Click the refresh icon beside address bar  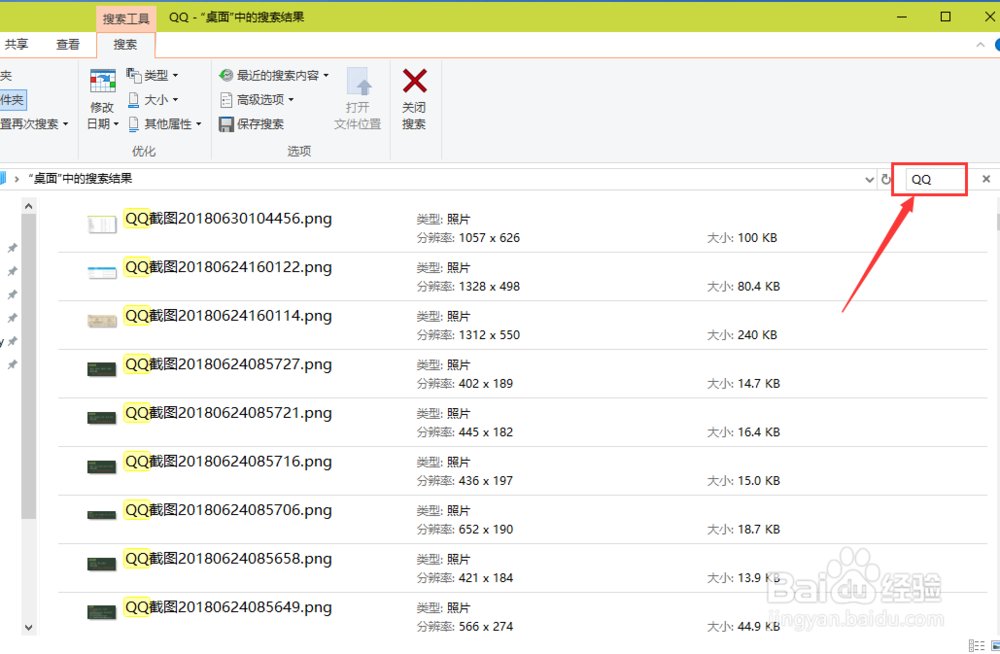(x=886, y=179)
